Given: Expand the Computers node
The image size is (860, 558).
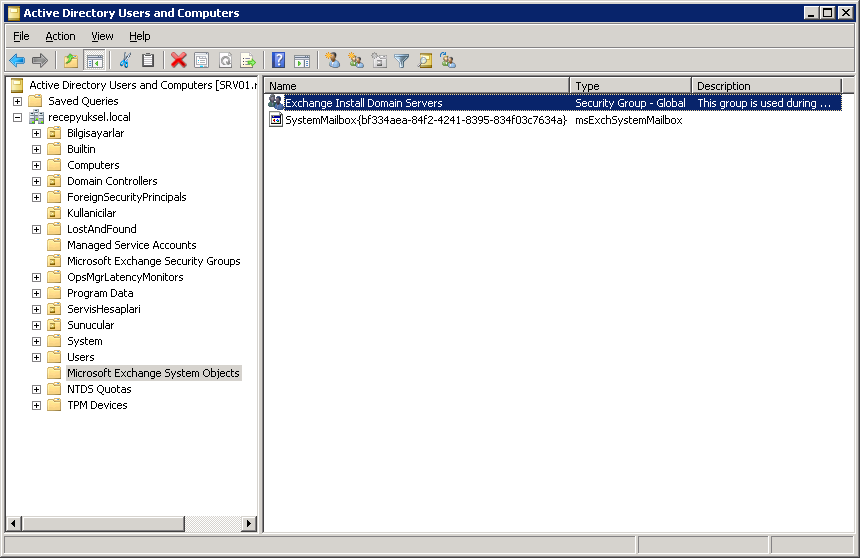Looking at the screenshot, I should coord(36,165).
